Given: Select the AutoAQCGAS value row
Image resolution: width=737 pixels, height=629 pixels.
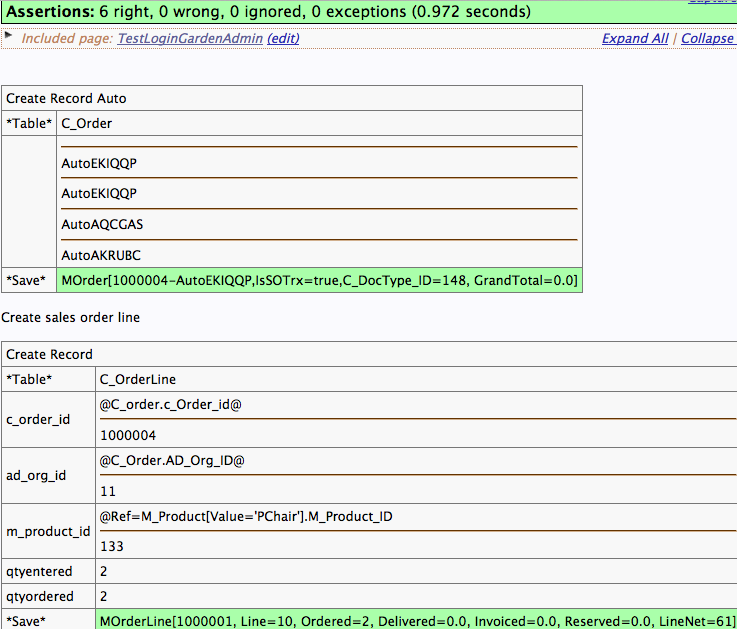Looking at the screenshot, I should click(x=102, y=224).
